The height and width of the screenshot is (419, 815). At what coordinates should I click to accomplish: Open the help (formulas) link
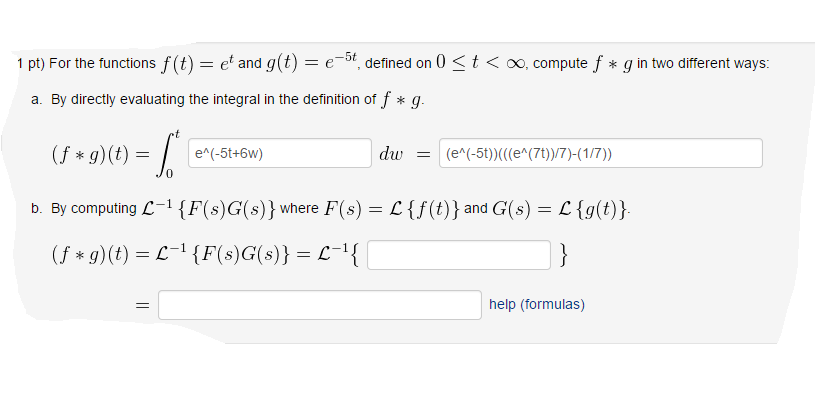[x=537, y=304]
